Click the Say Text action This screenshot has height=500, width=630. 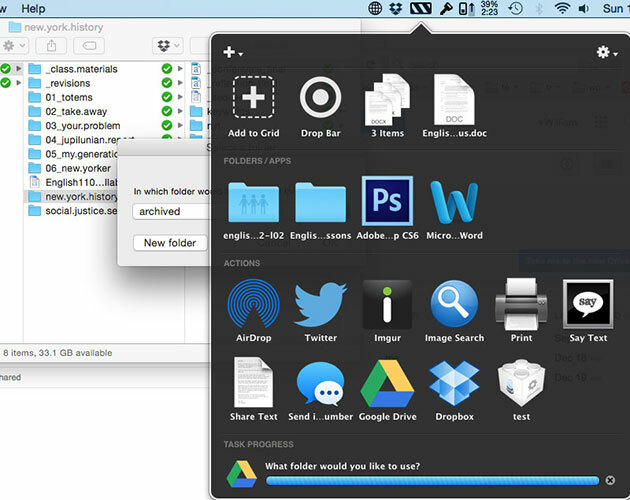[x=587, y=304]
